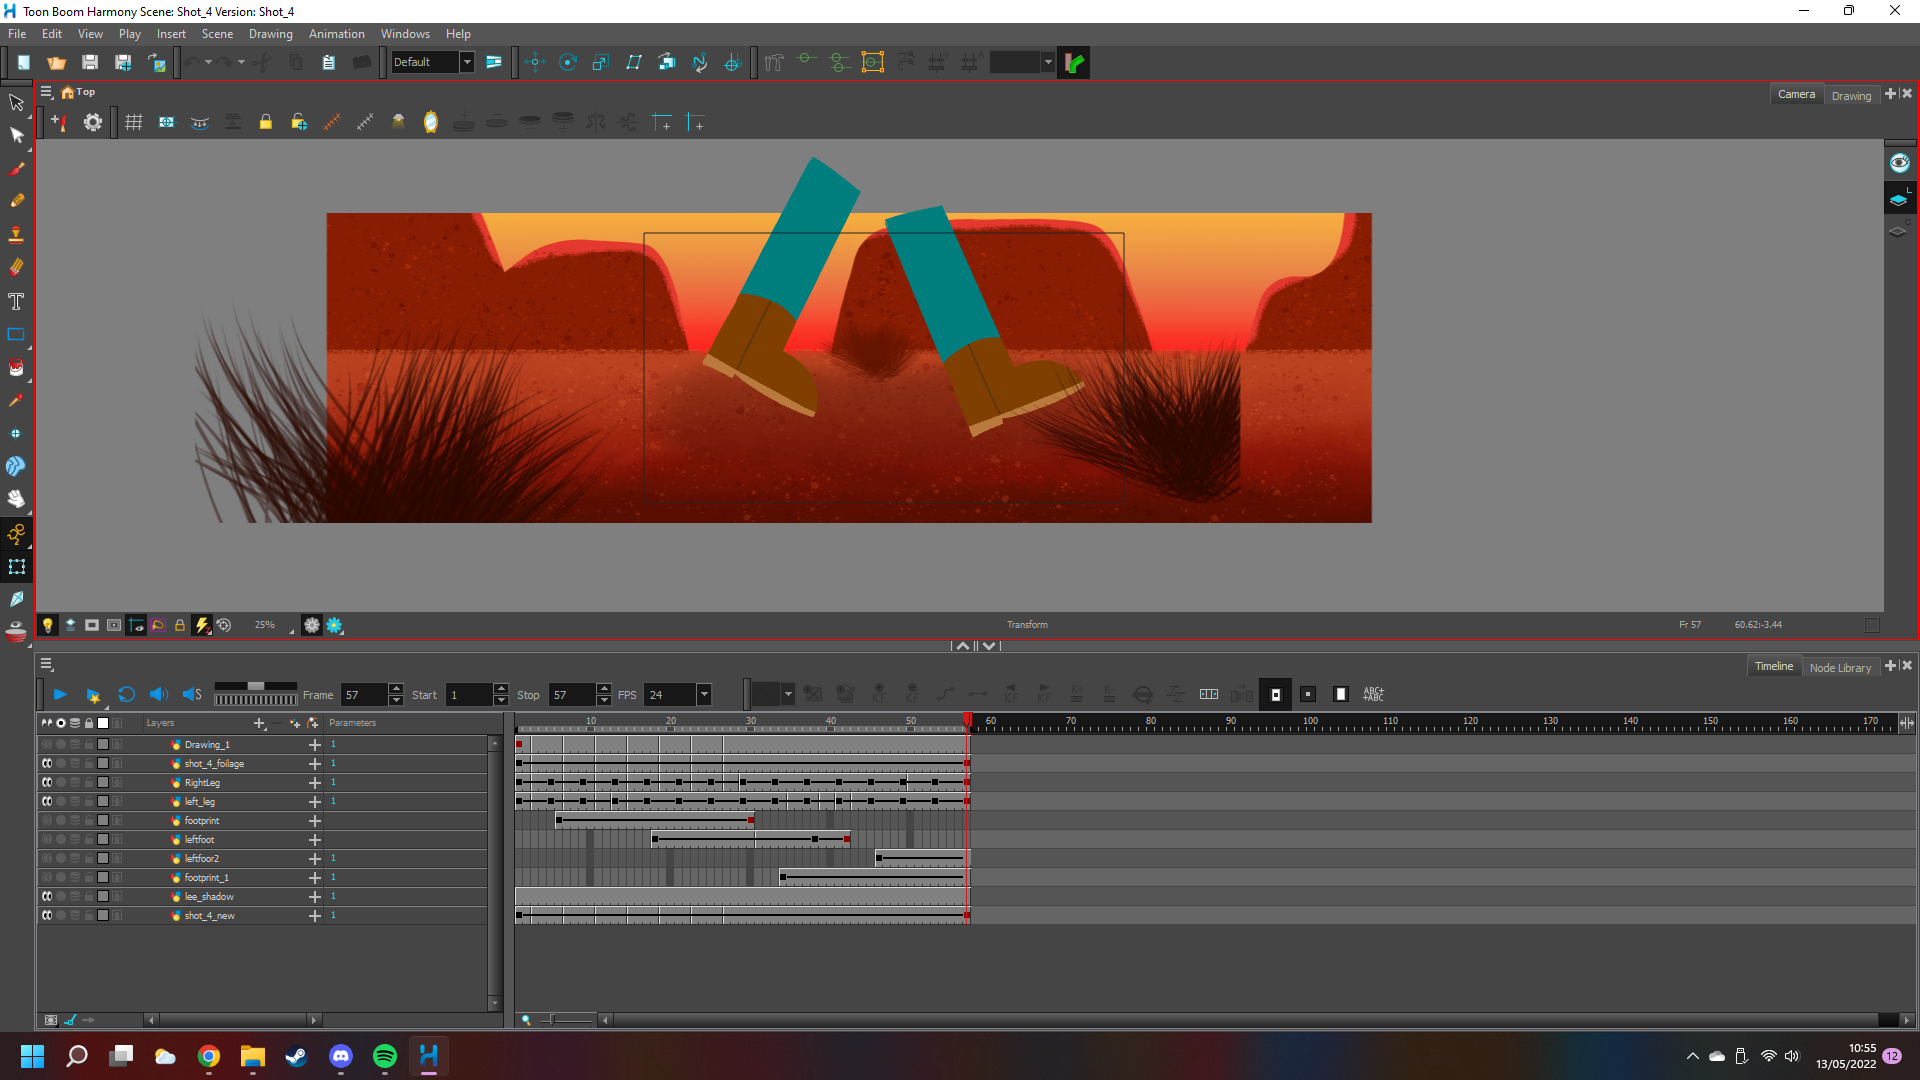Select the Pencil tool in left toolbar

(x=16, y=201)
